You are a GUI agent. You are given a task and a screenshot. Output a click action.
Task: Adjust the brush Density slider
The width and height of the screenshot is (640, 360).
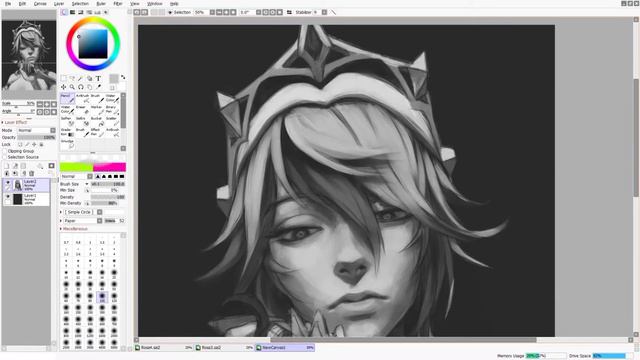pos(108,197)
